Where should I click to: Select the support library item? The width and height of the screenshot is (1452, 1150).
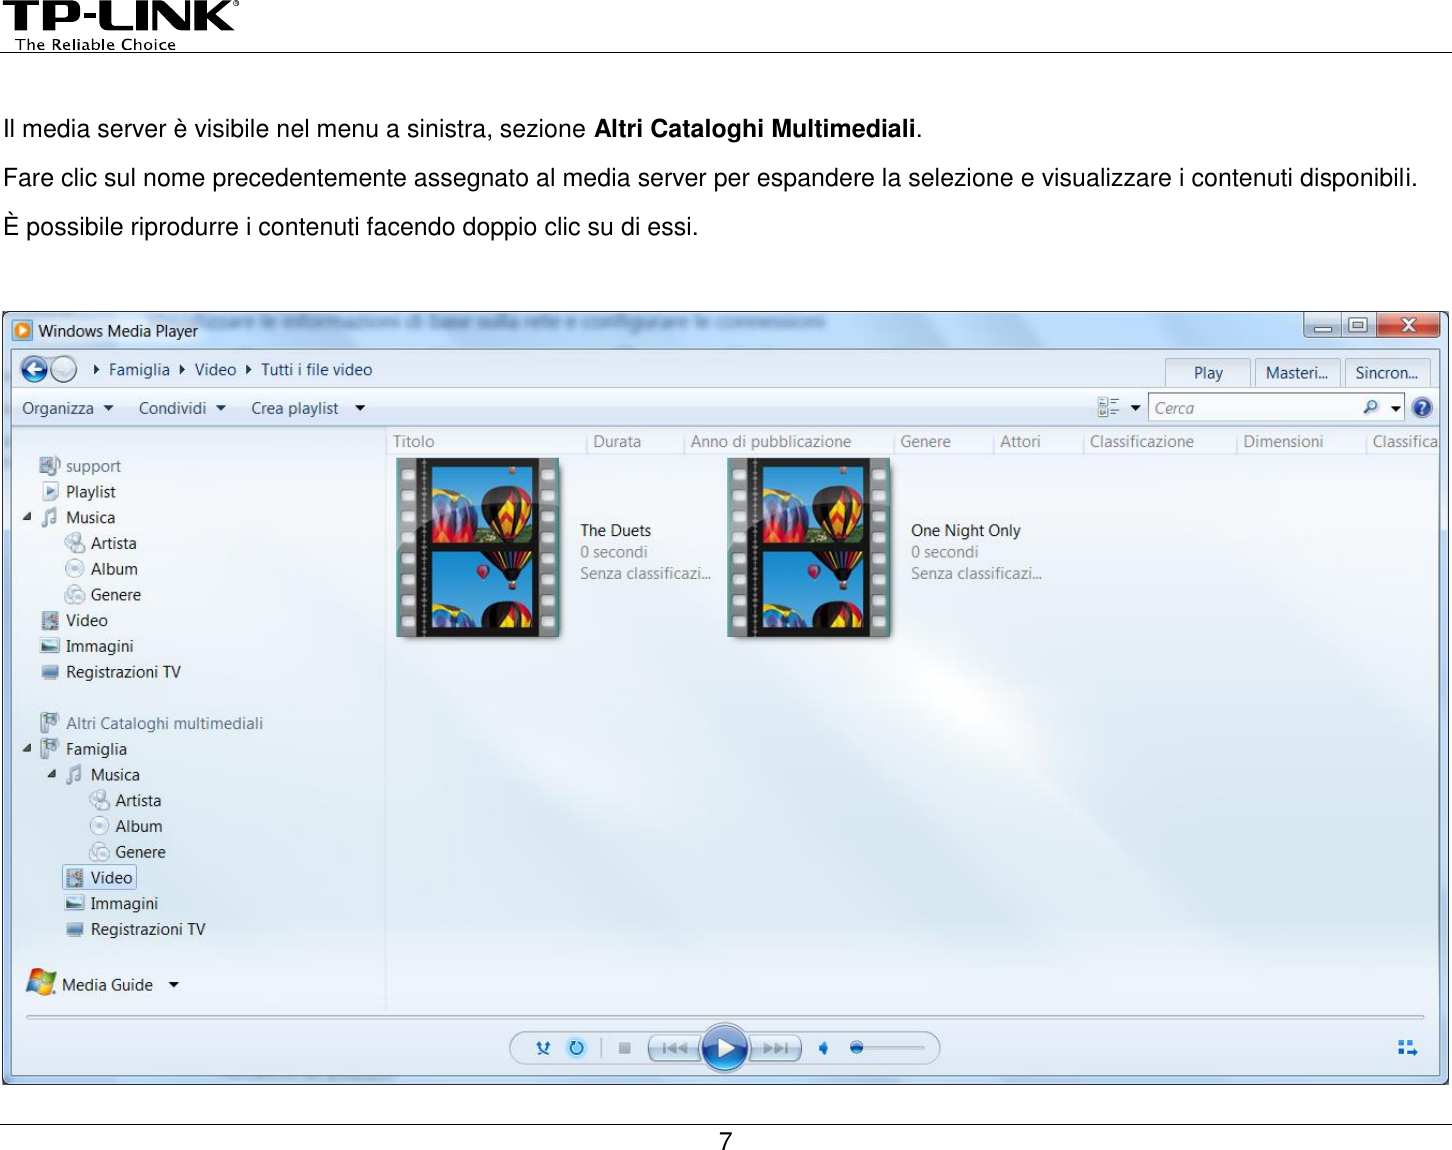80,466
